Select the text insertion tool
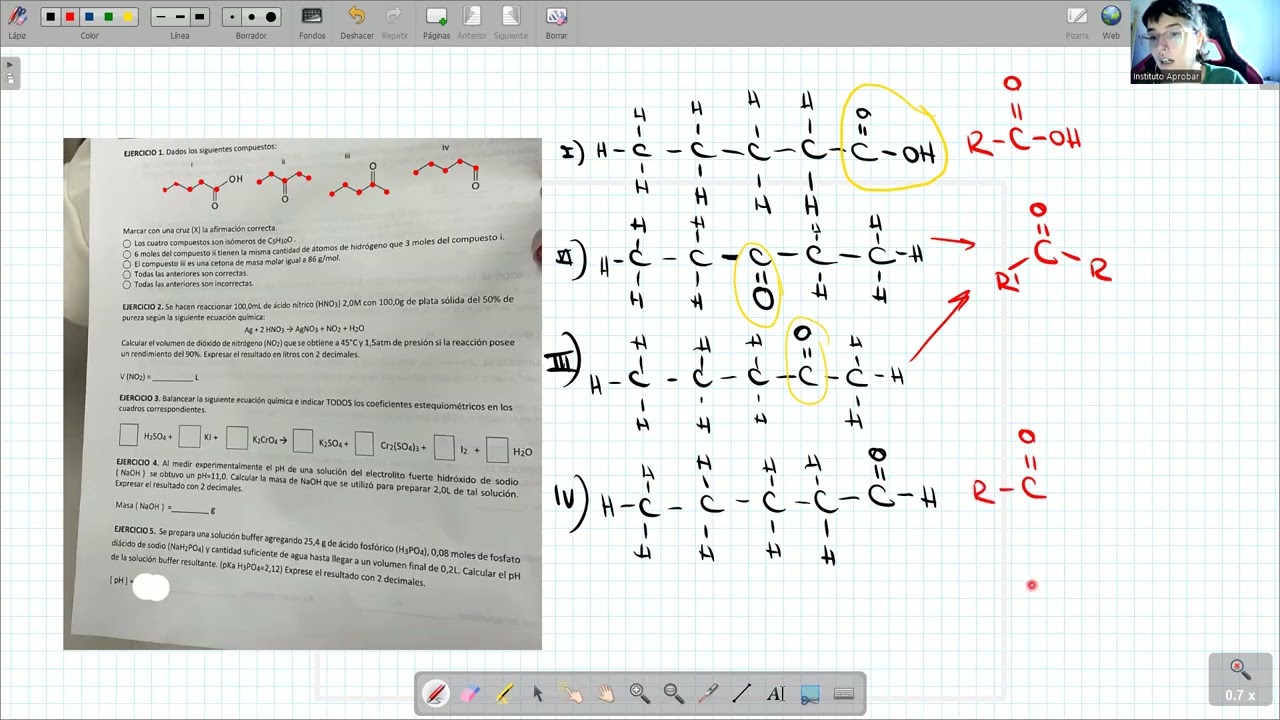Image resolution: width=1280 pixels, height=720 pixels. 776,693
